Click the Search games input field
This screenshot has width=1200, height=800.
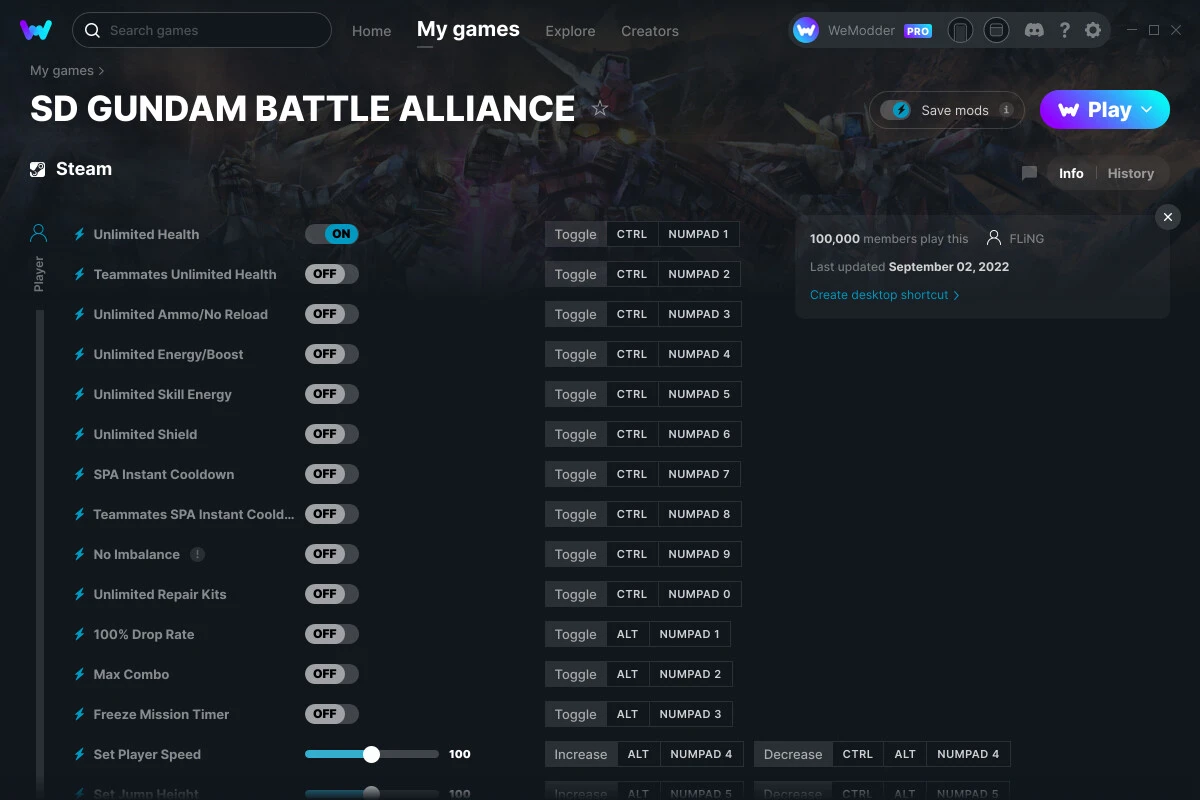[x=200, y=30]
